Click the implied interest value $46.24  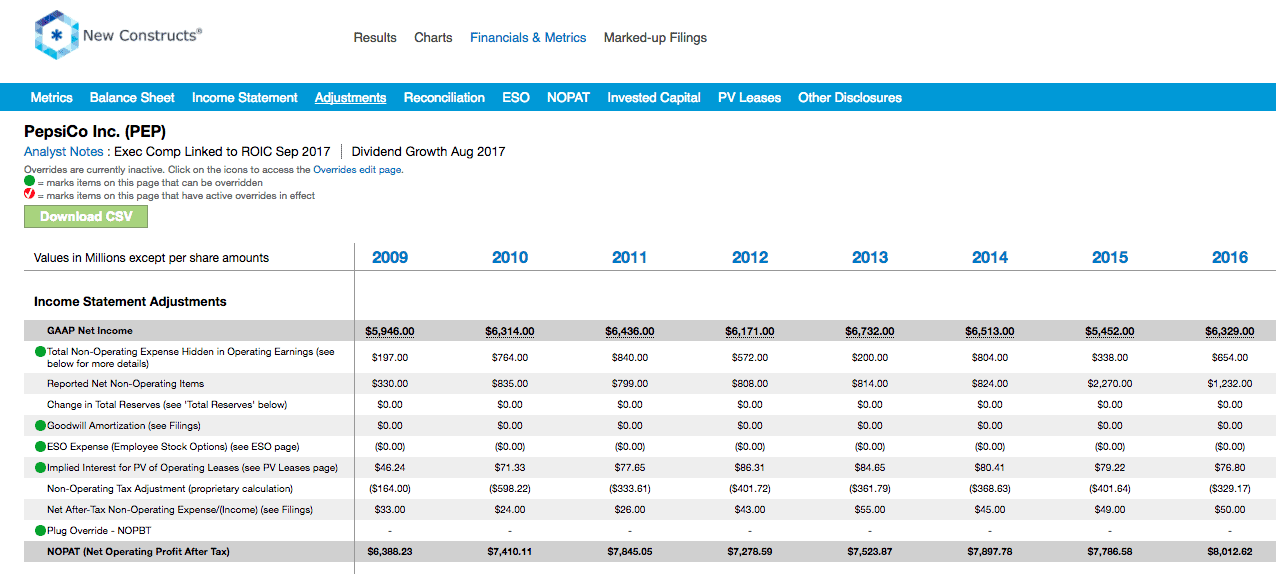pos(390,468)
